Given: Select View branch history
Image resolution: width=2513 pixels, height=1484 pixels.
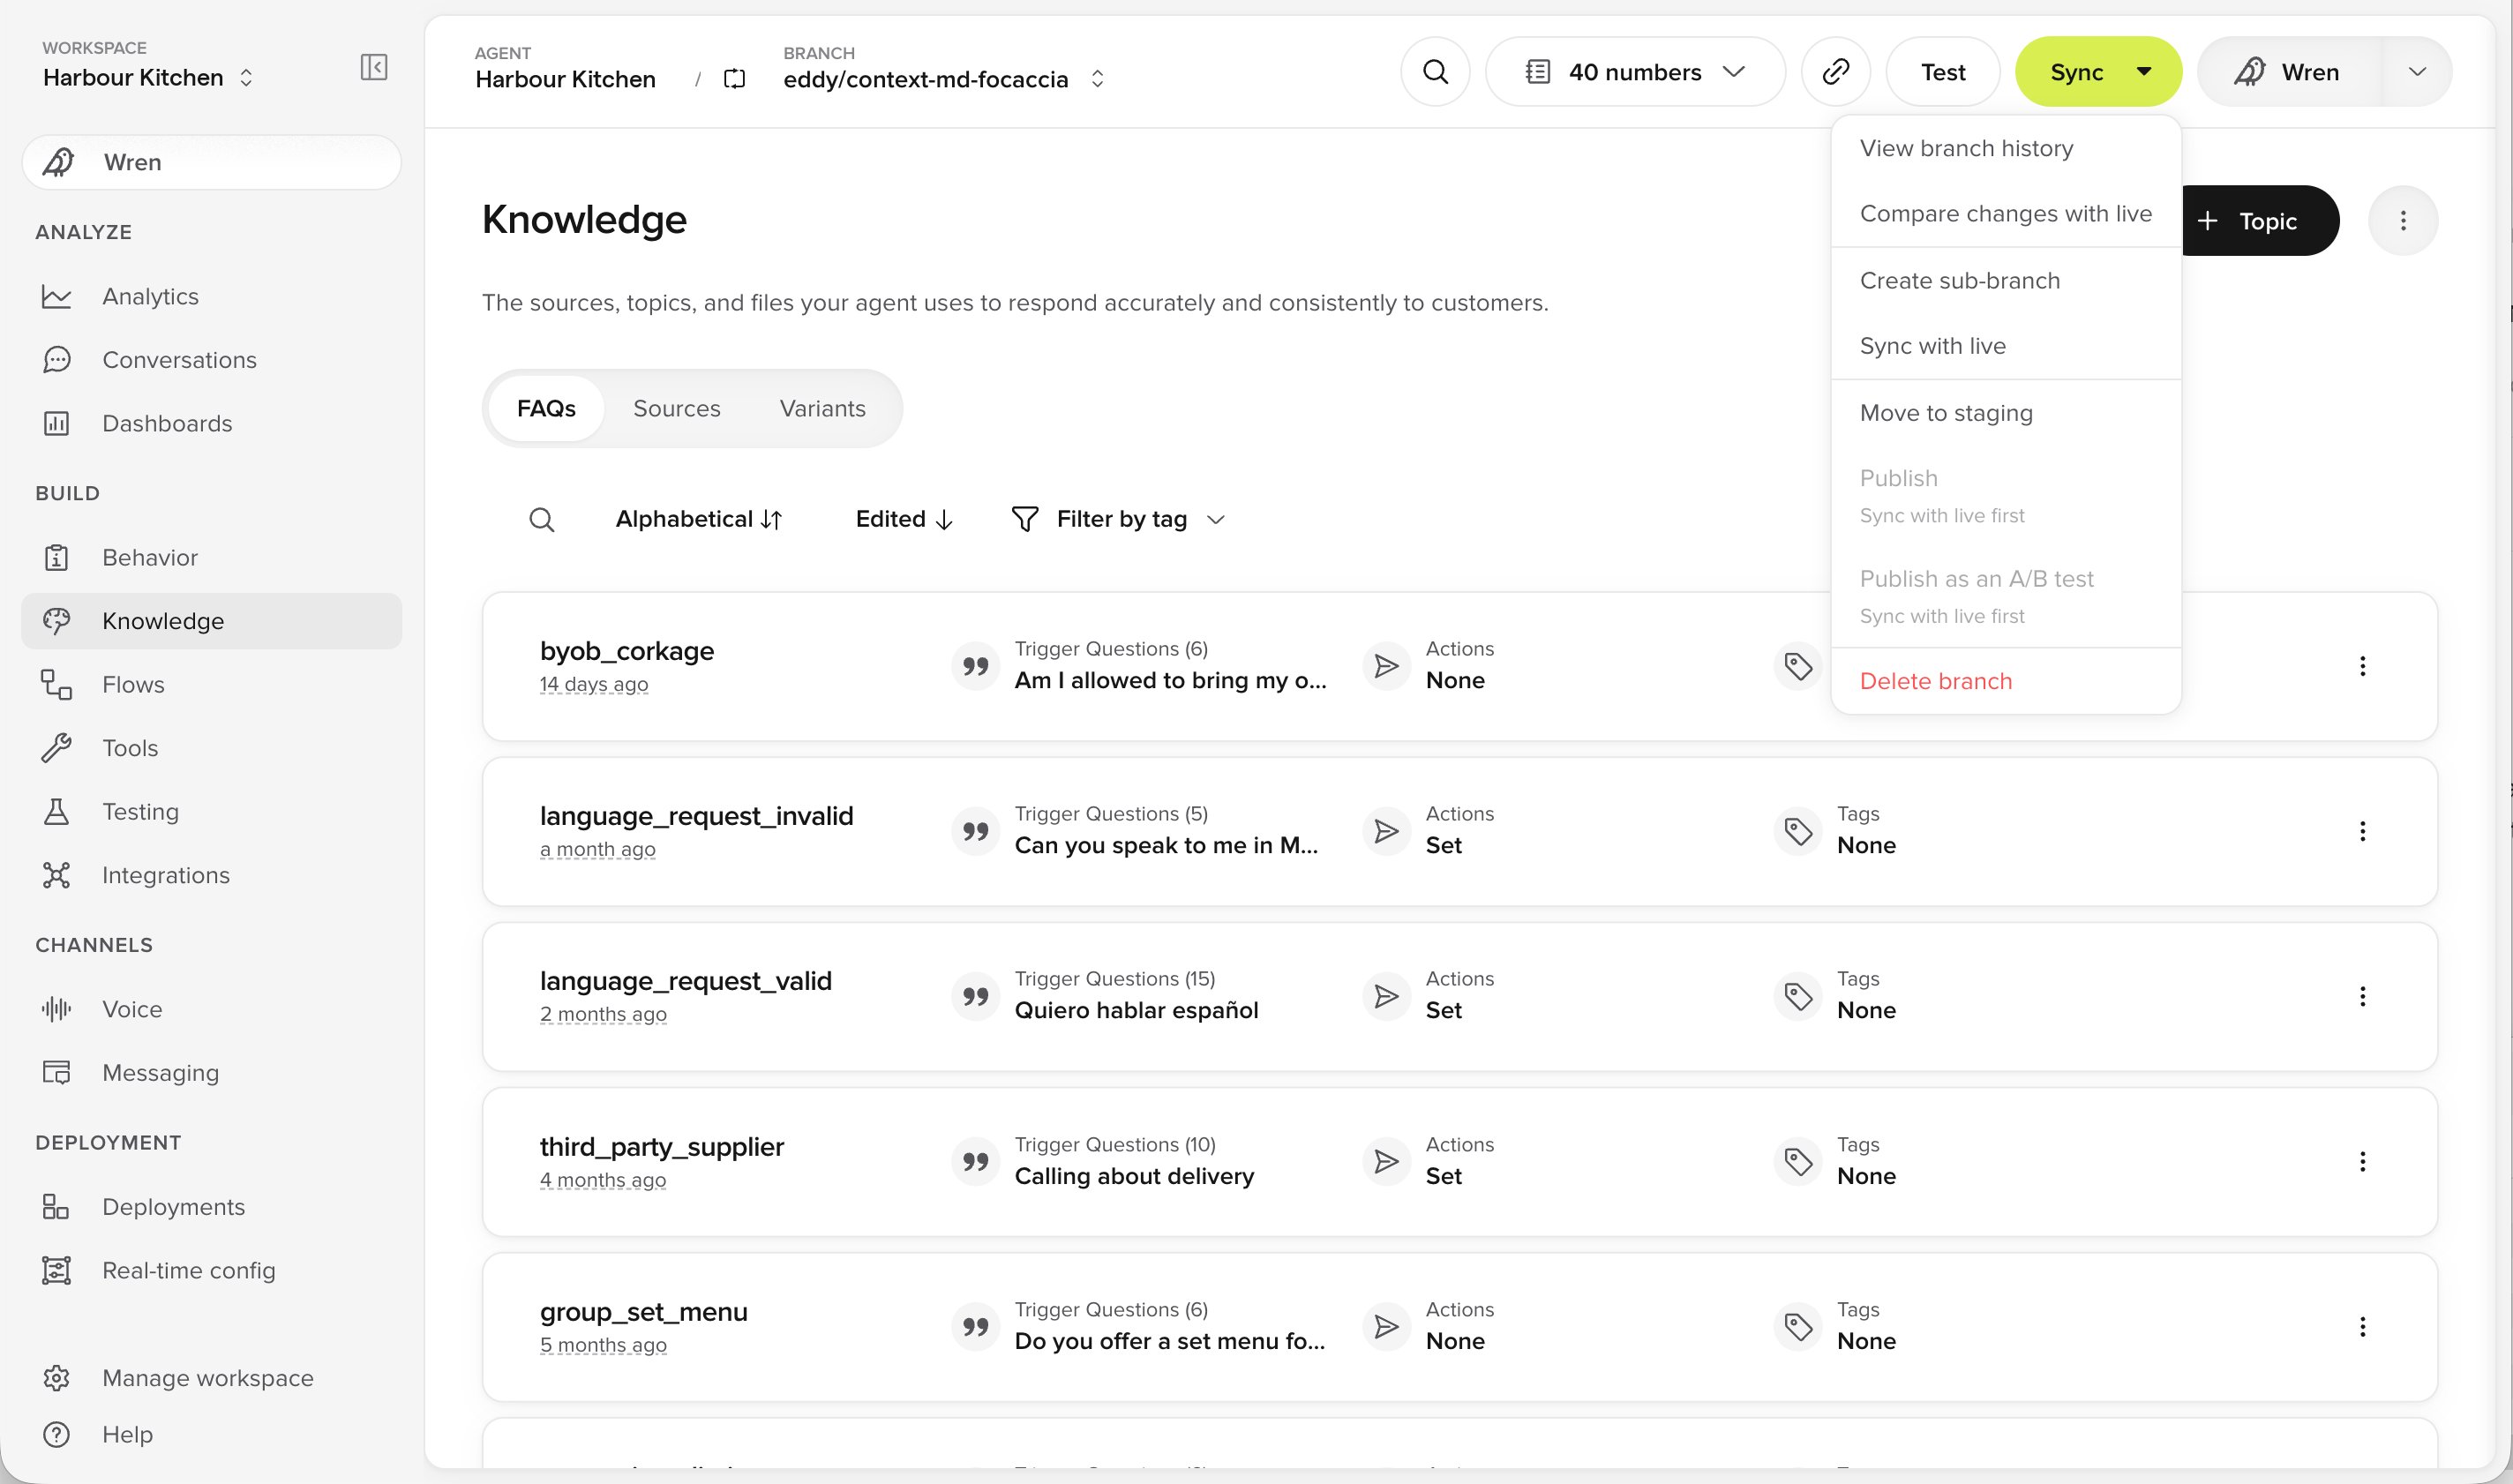Looking at the screenshot, I should click(2005, 148).
